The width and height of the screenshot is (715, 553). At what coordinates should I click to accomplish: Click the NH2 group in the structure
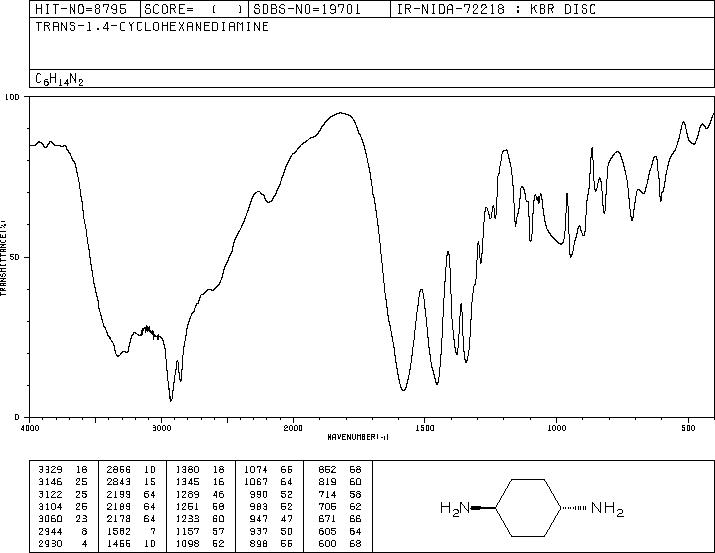pyautogui.click(x=607, y=508)
